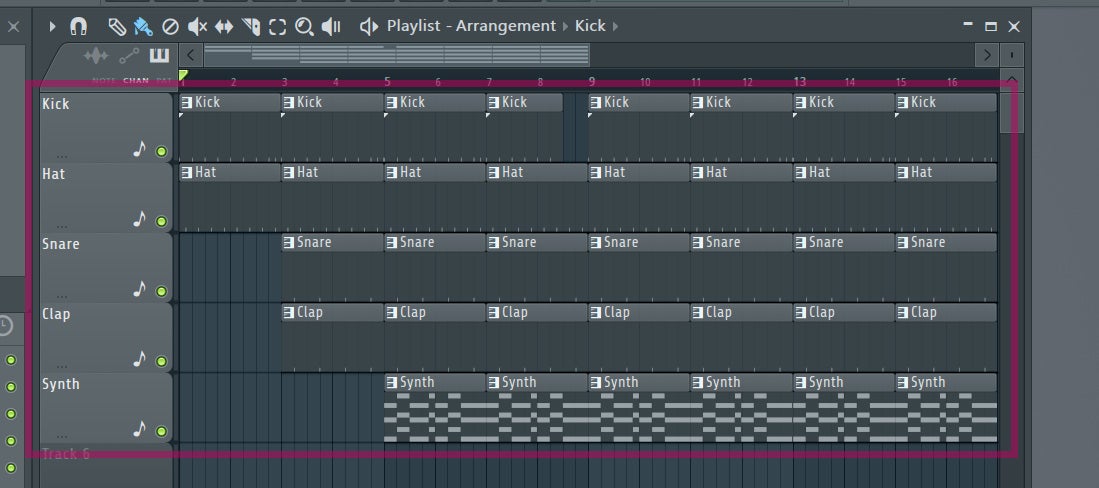Mute the Synth track using its green LED

click(x=161, y=432)
